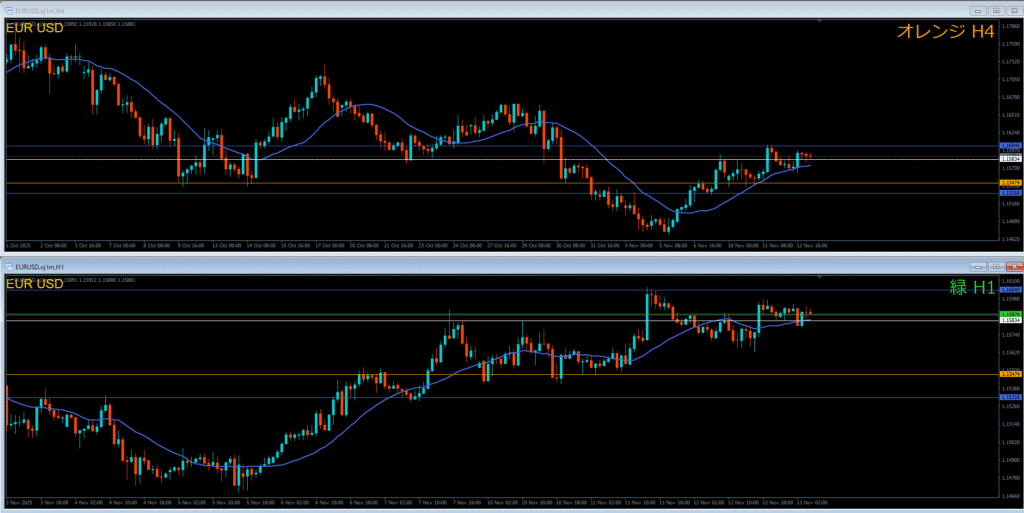Select the 緑 H1 text label

click(x=972, y=288)
